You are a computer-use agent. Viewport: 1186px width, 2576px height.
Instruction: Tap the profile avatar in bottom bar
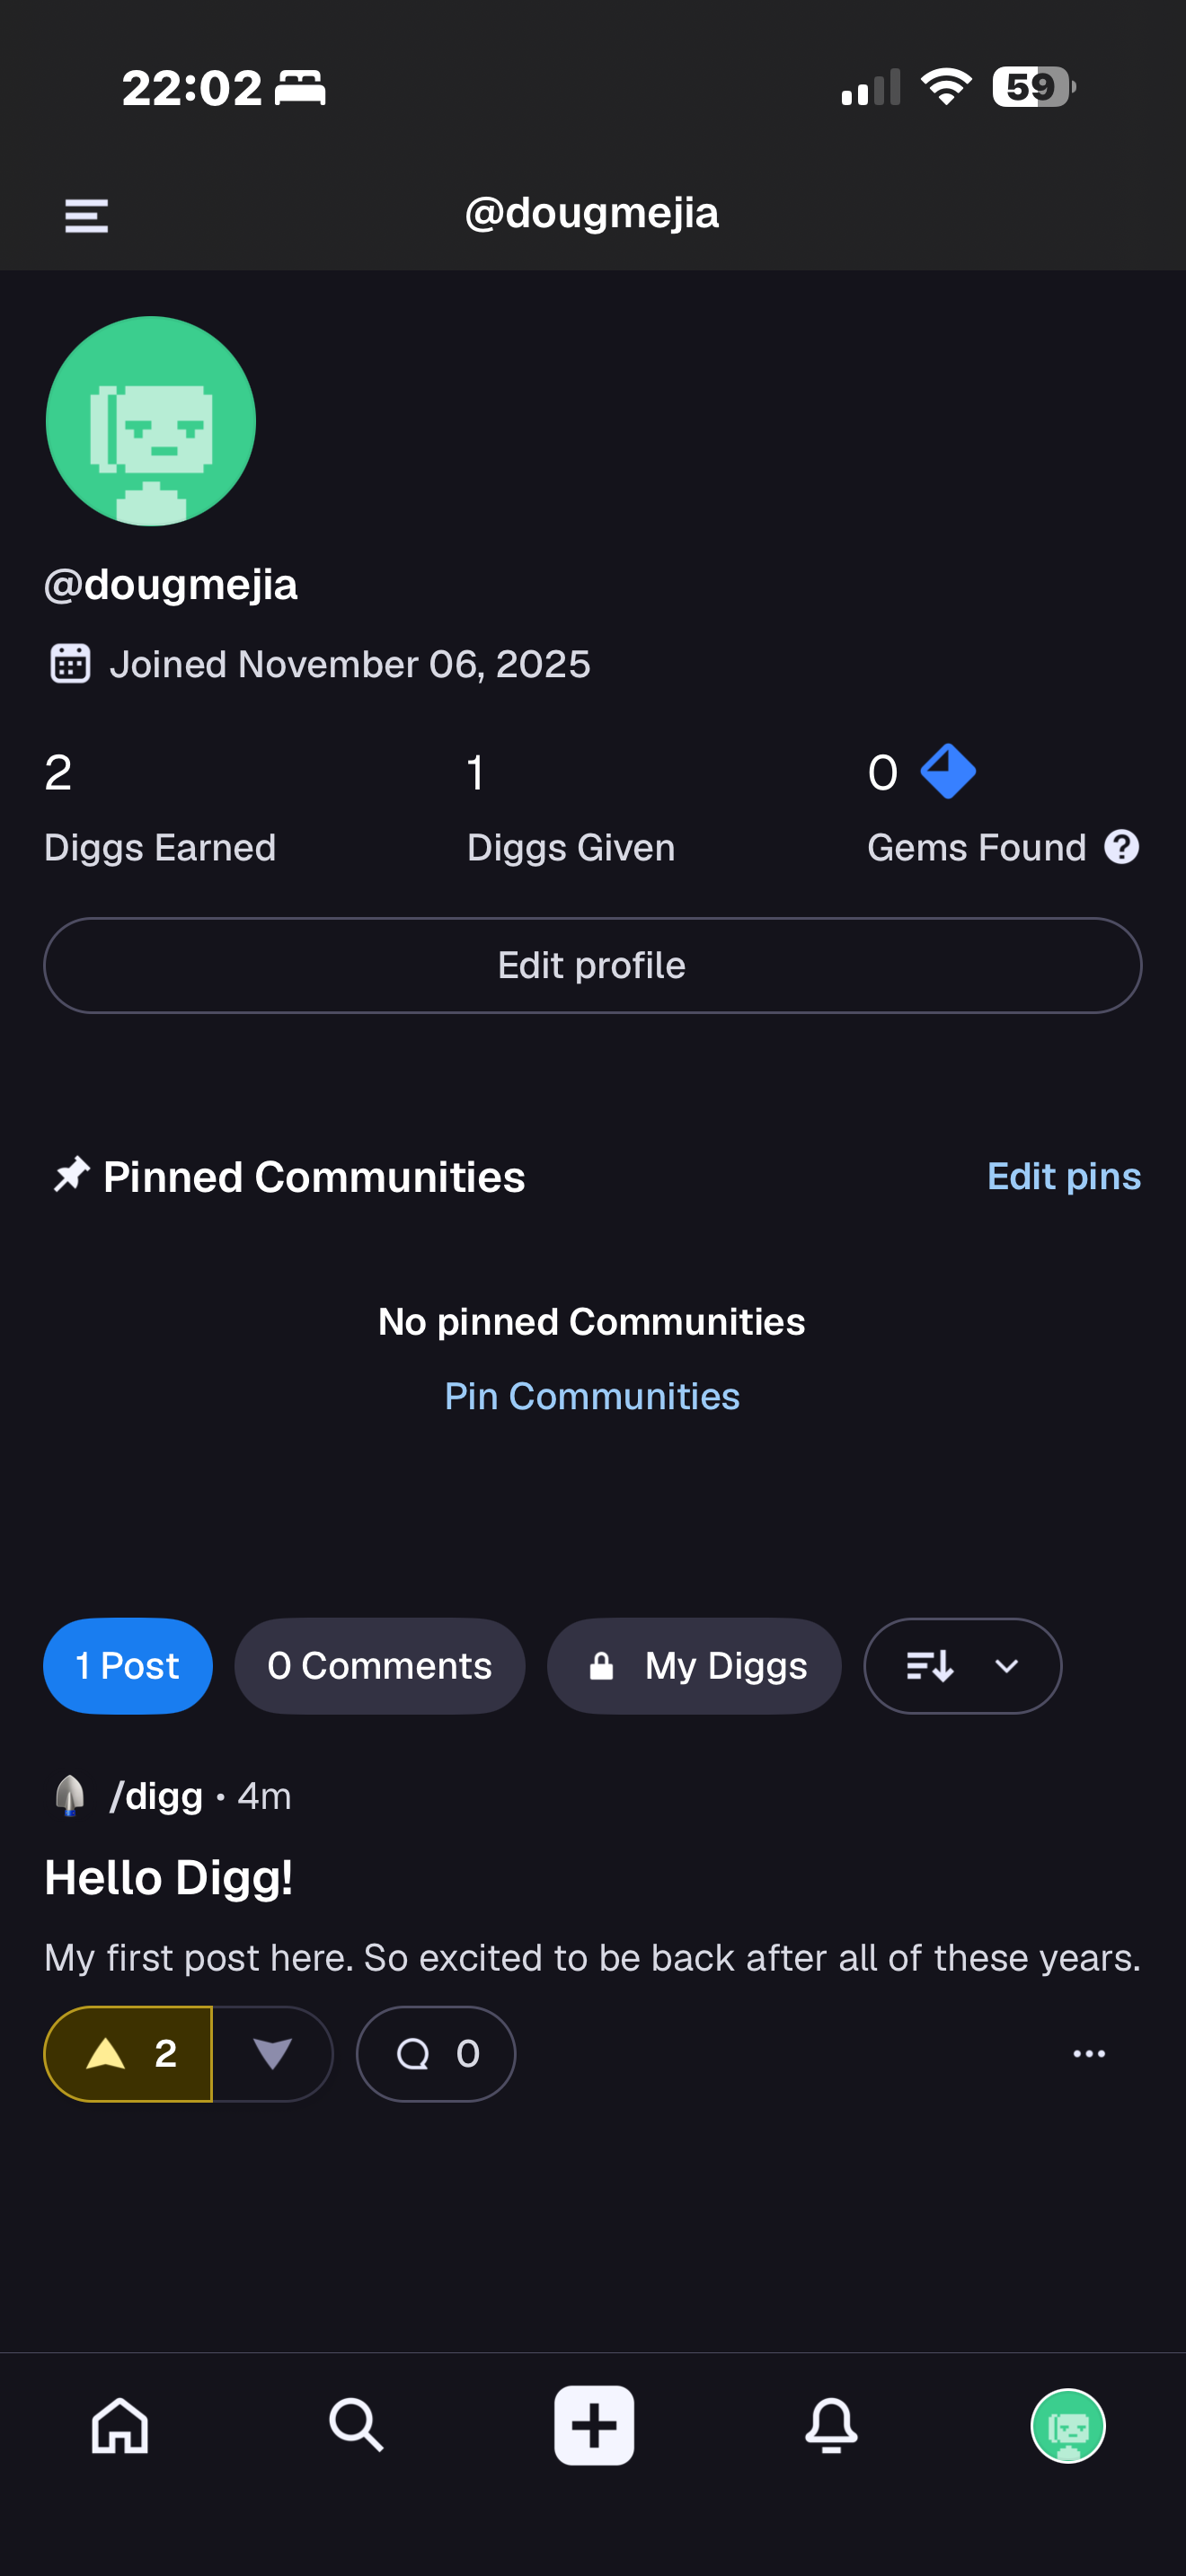point(1067,2425)
